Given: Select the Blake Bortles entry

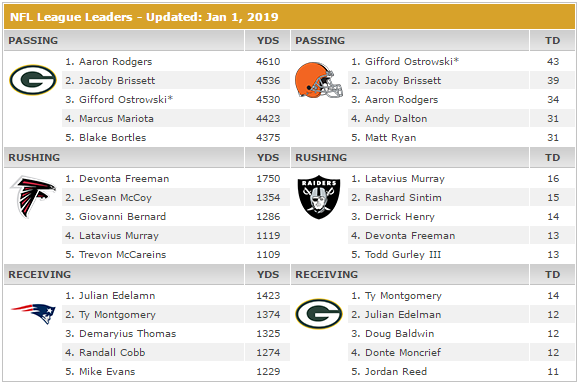Looking at the screenshot, I should point(112,138).
